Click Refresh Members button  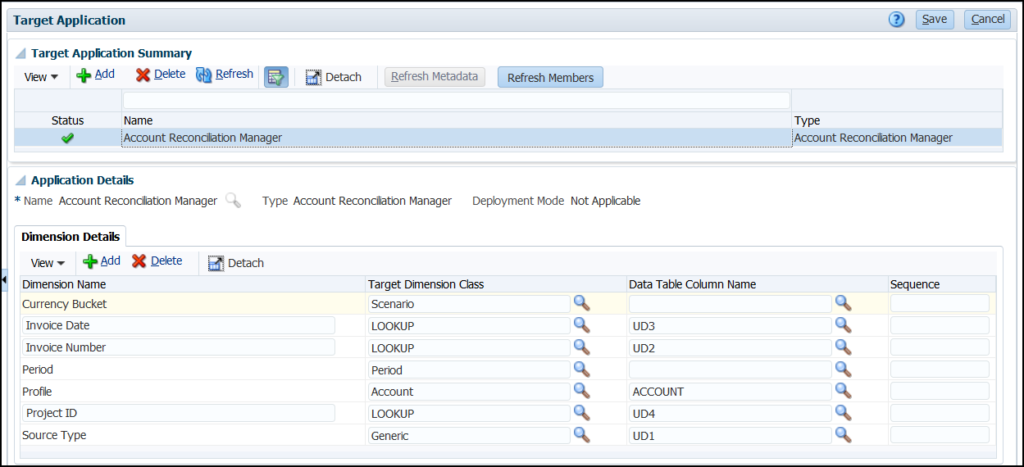551,77
